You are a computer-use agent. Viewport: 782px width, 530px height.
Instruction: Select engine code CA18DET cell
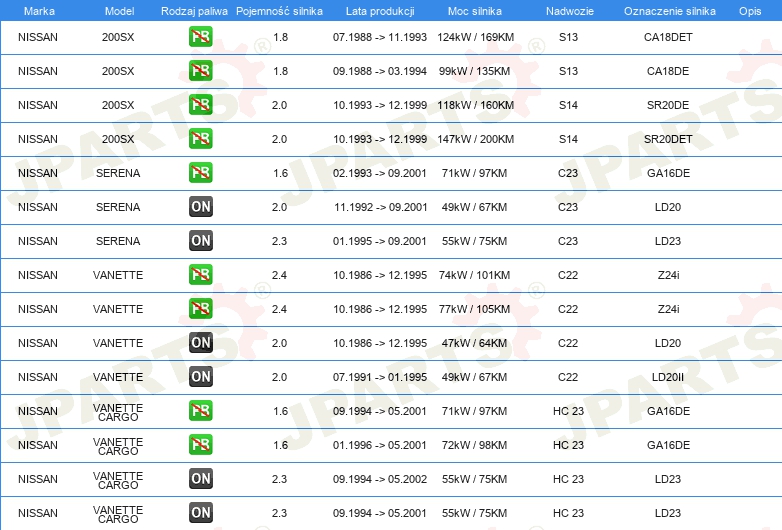[x=668, y=37]
